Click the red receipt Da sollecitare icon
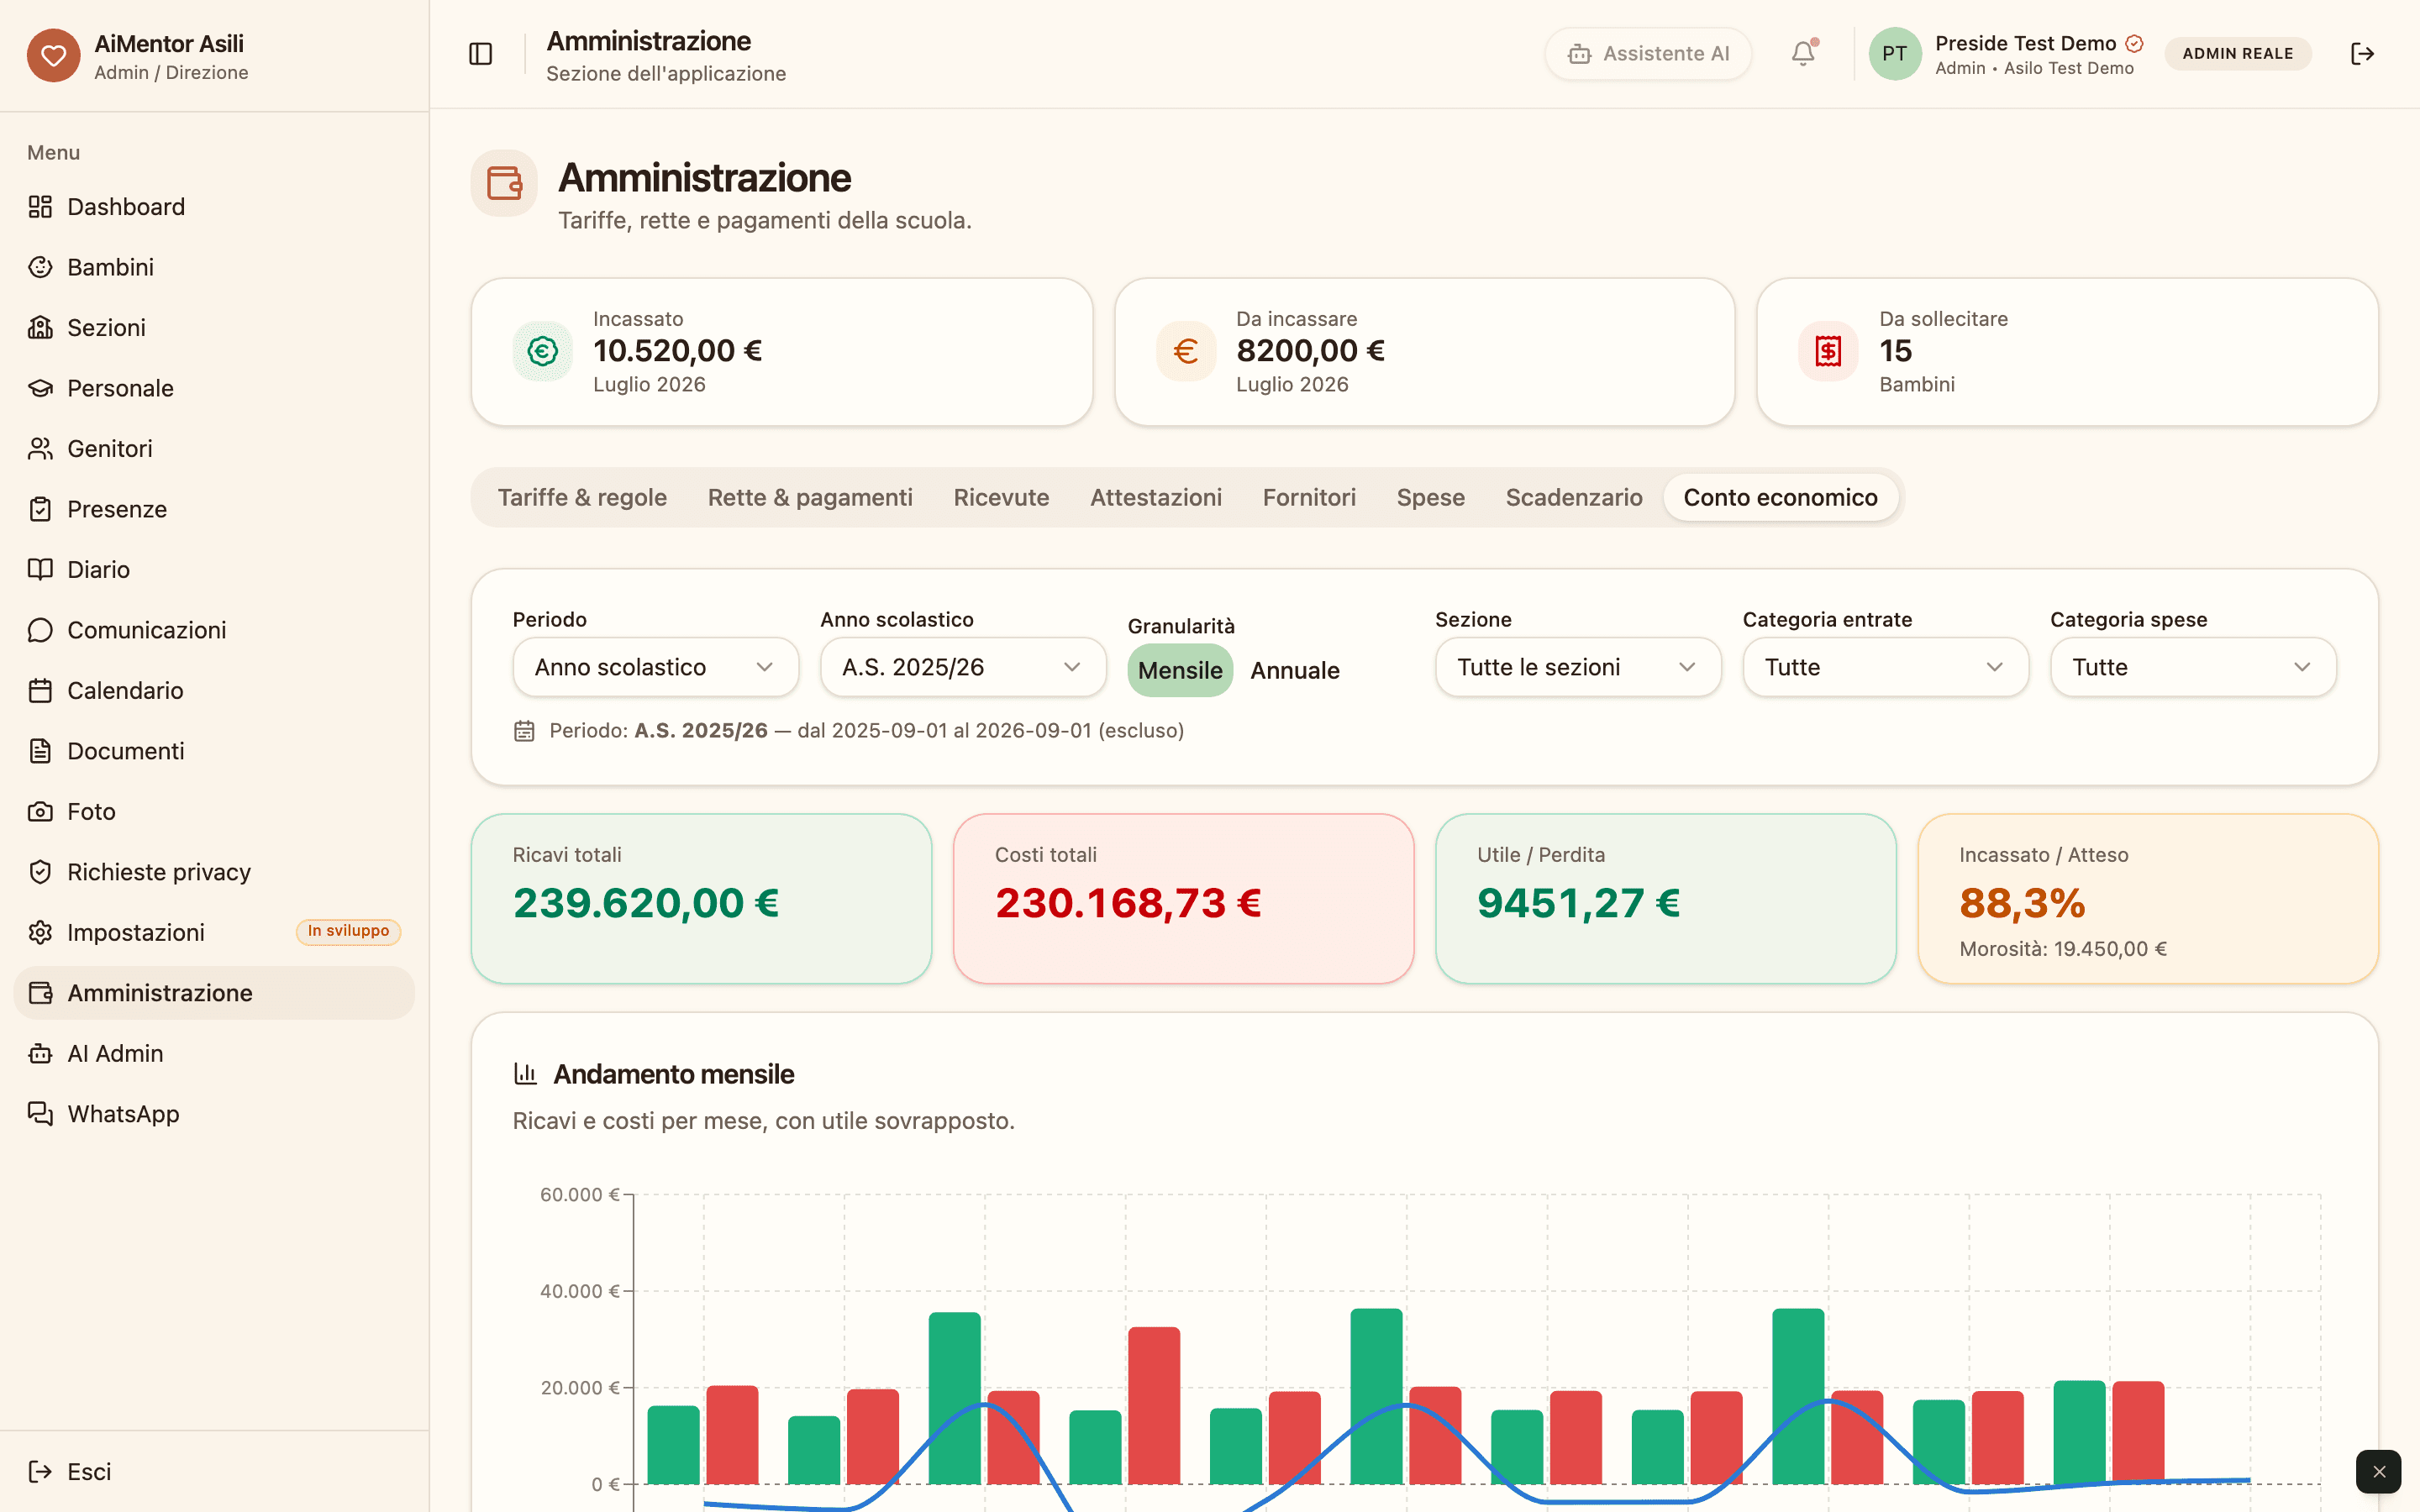Screen dimensions: 2420x1512 (x=1828, y=351)
